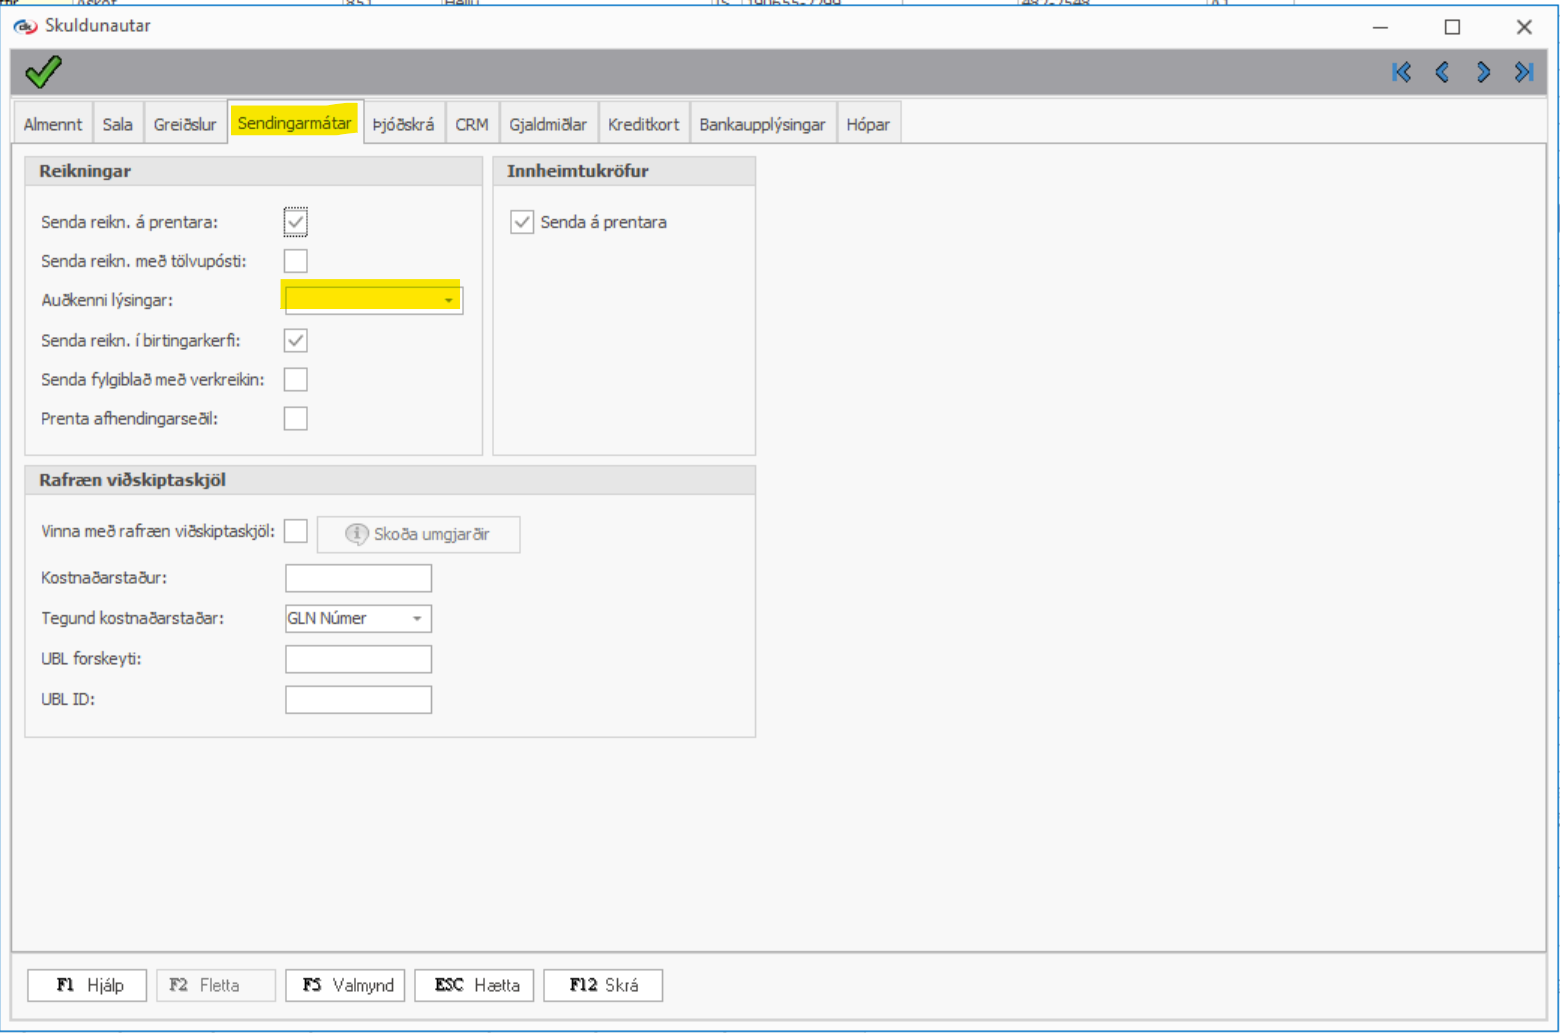Click the Kostnaðarstaður input field
This screenshot has width=1560, height=1033.
tap(358, 578)
